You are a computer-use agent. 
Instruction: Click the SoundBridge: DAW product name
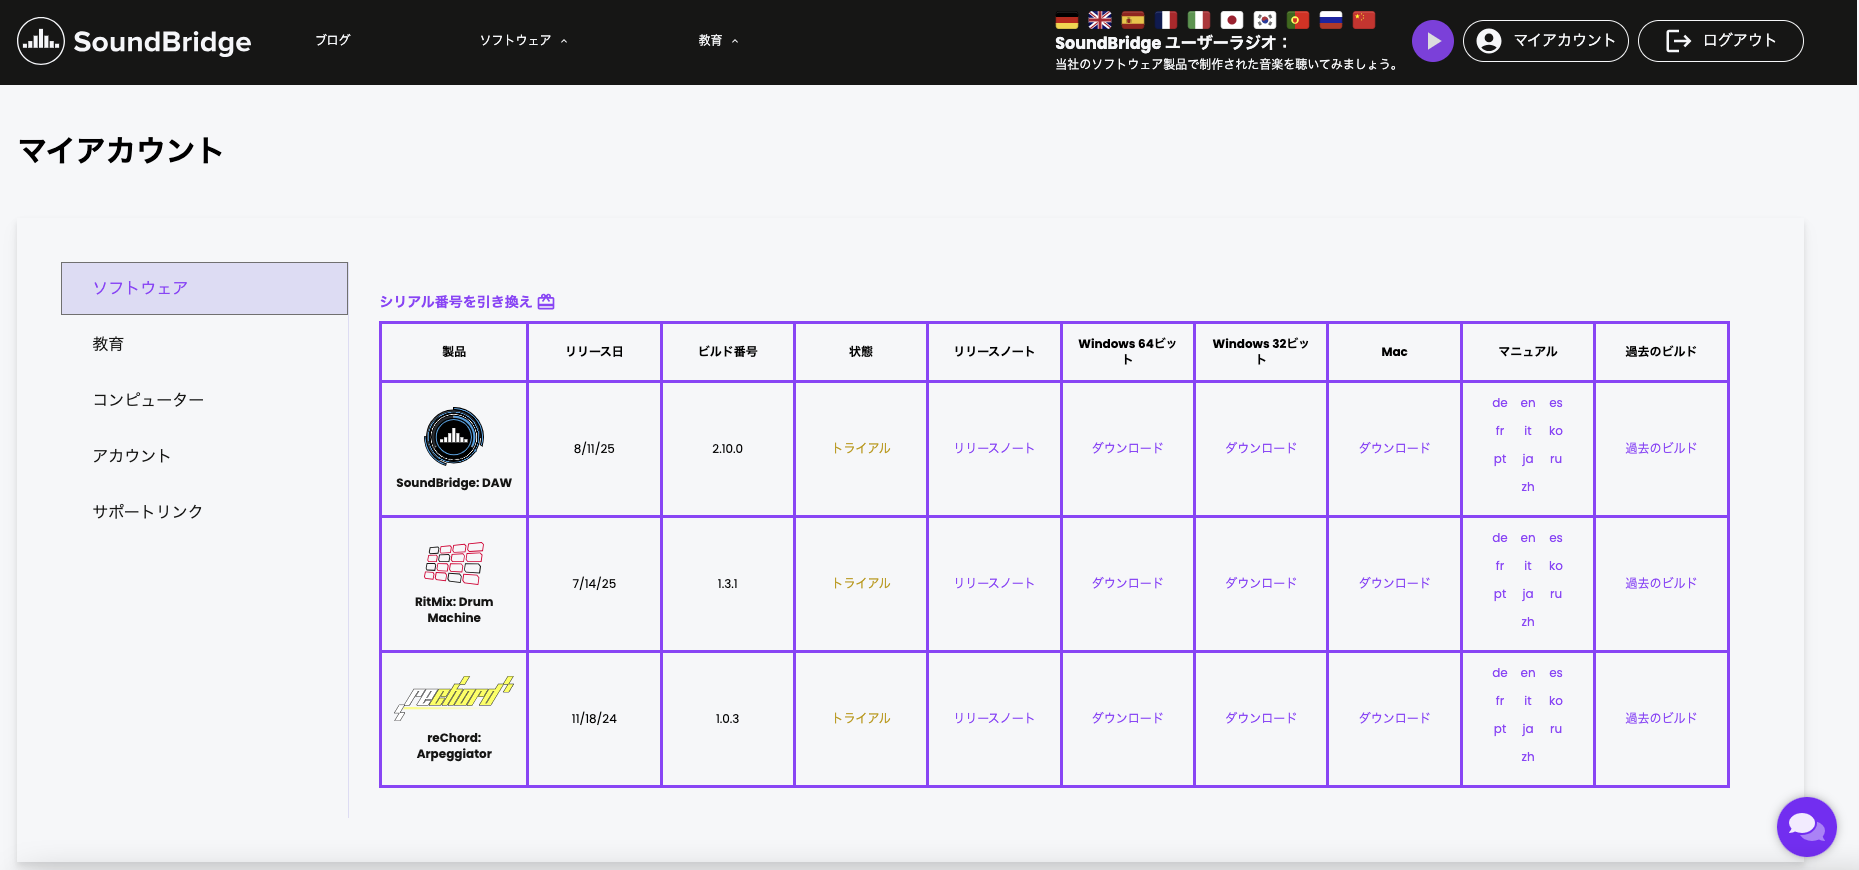tap(454, 483)
